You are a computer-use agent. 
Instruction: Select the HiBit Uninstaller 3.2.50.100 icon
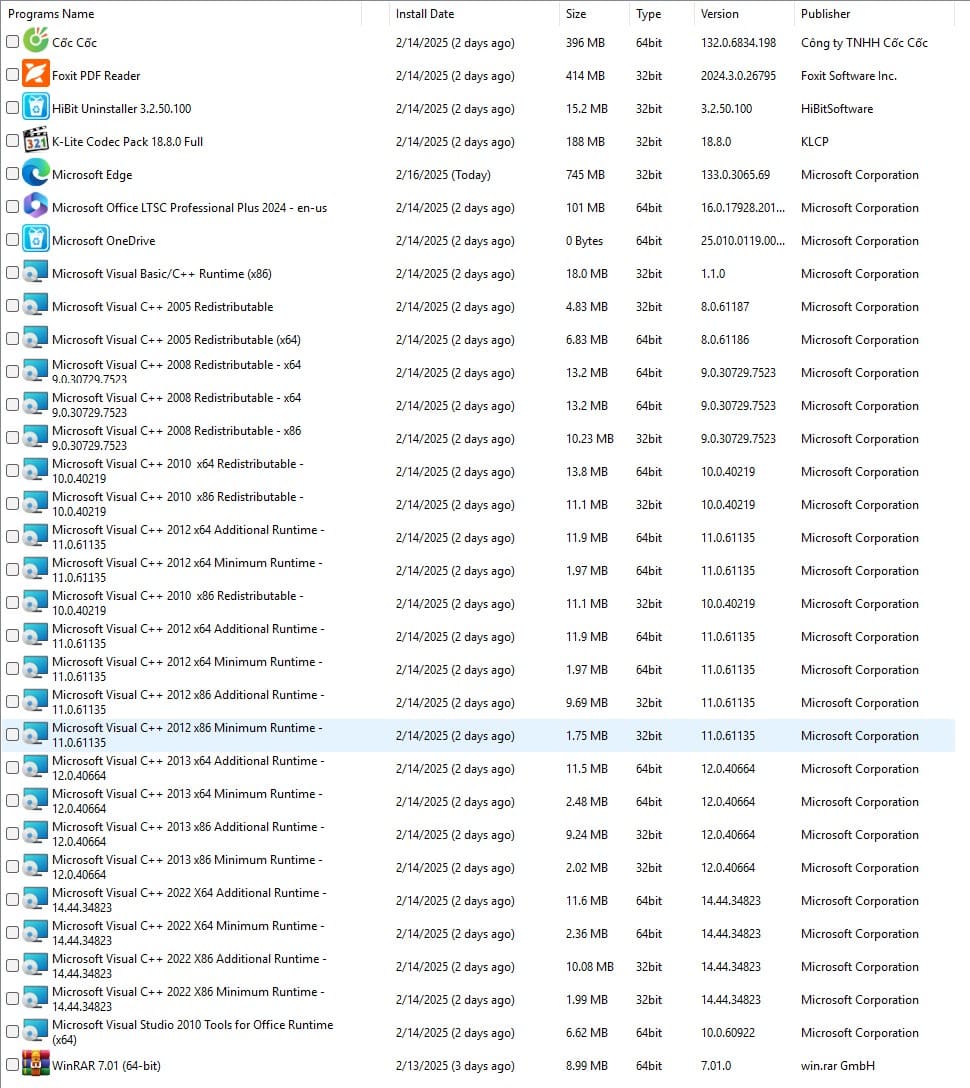click(x=35, y=107)
